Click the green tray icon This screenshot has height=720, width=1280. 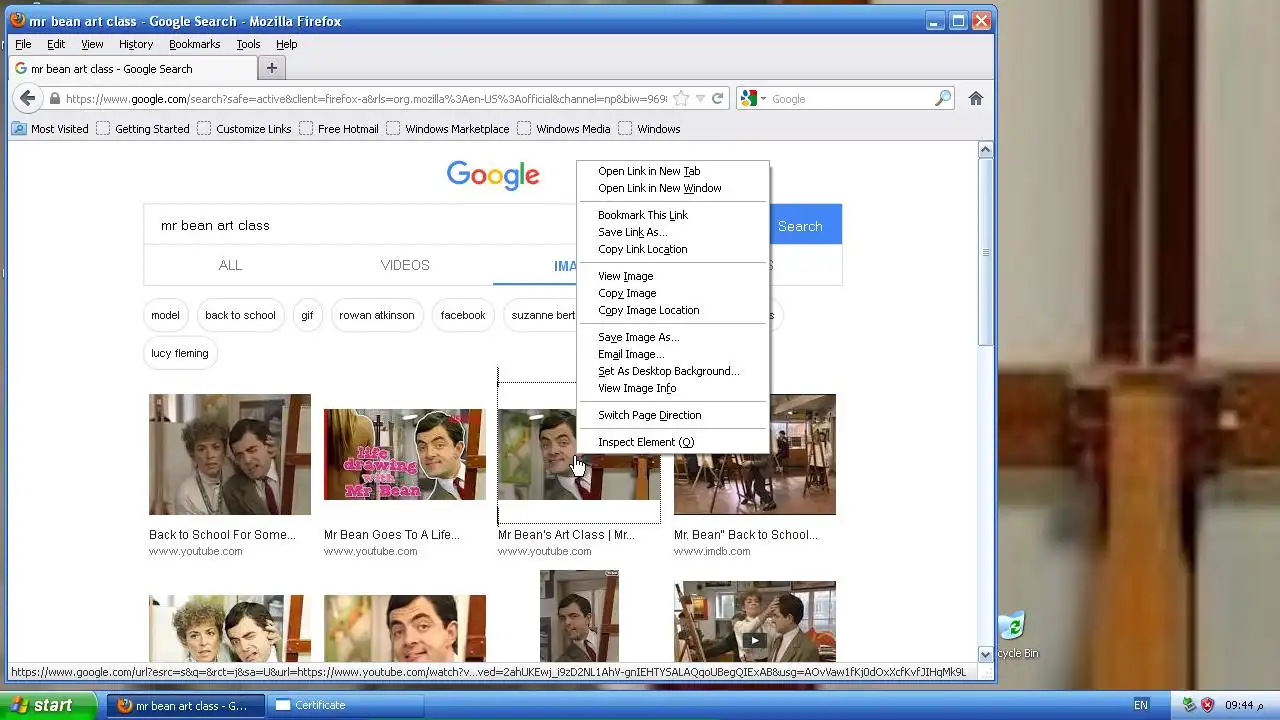[1189, 705]
